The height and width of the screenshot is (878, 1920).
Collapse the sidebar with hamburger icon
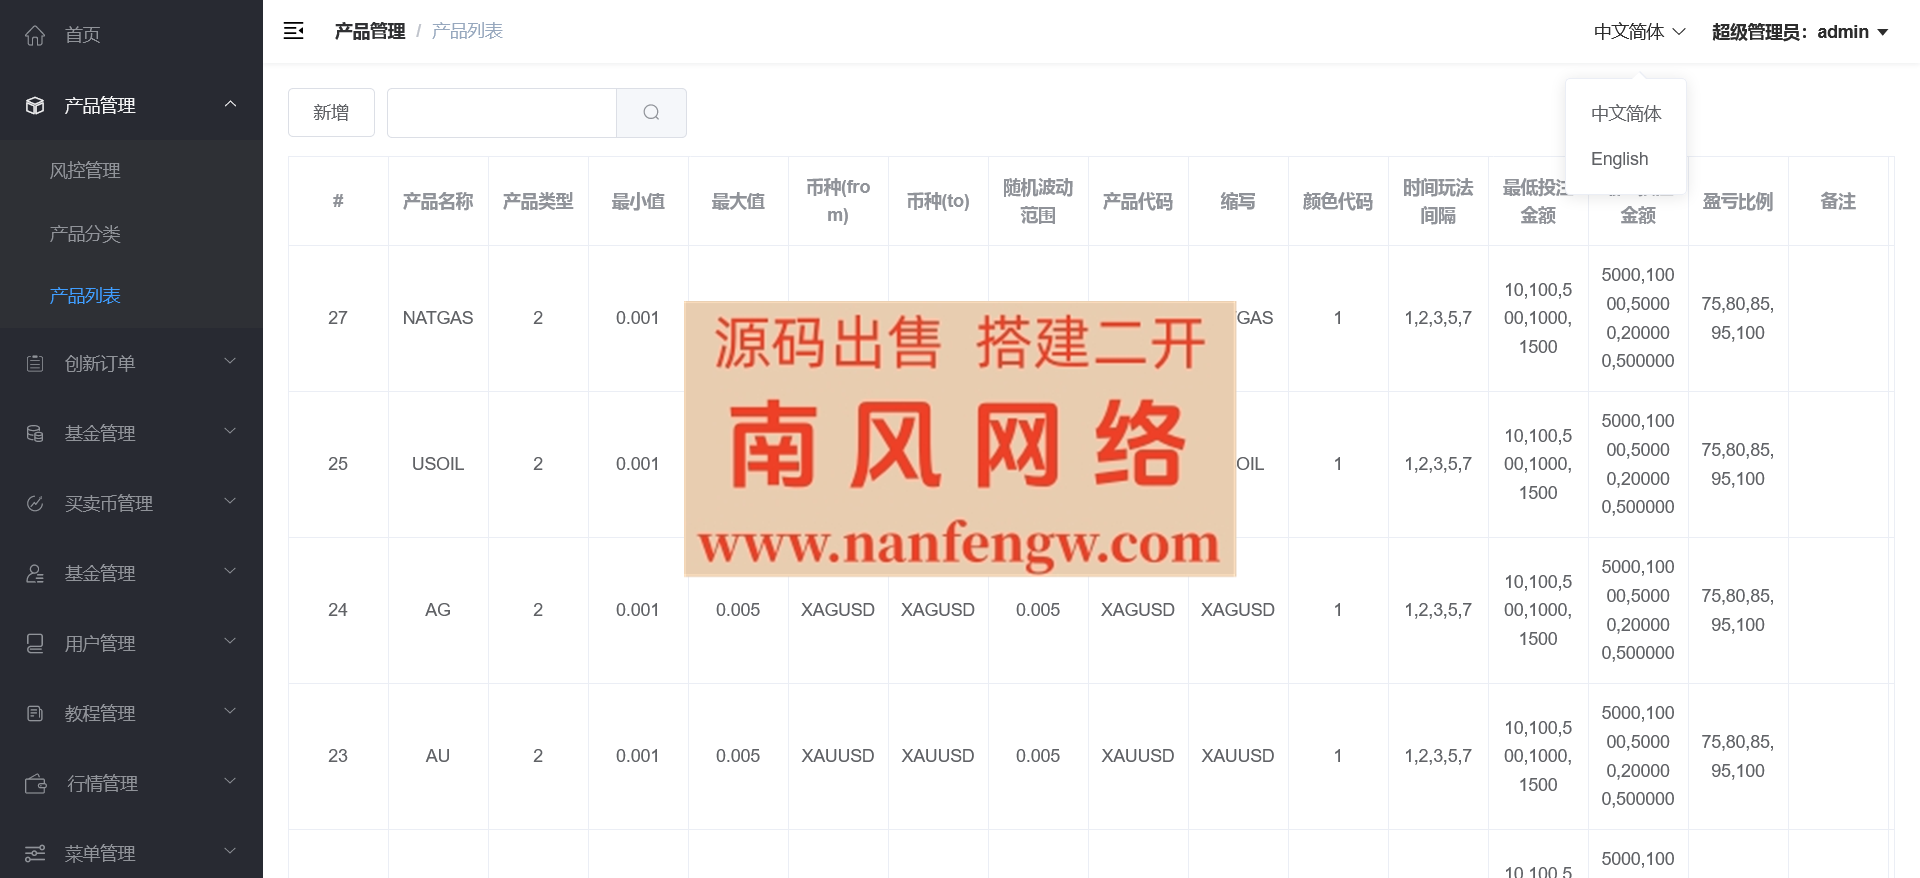(294, 31)
